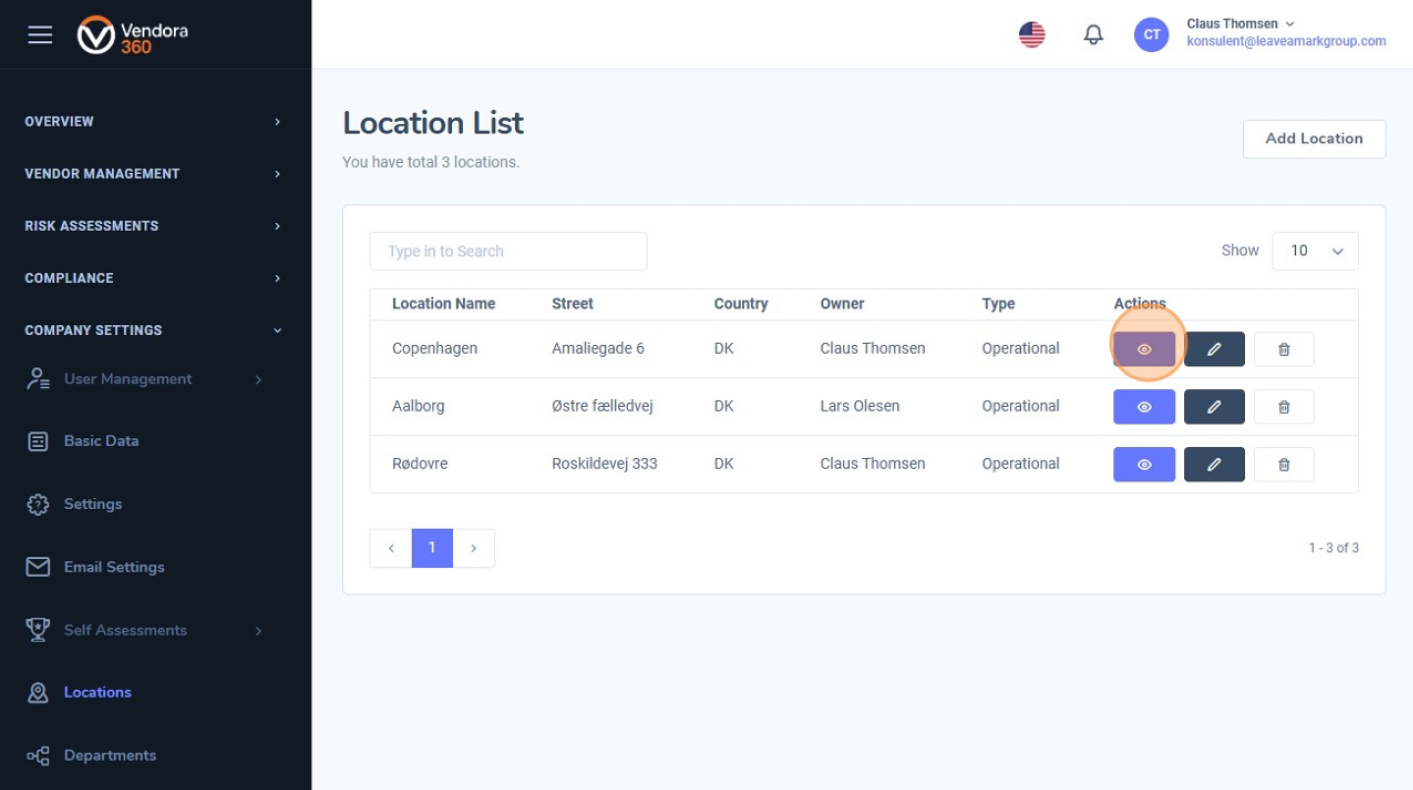
Task: Open the Show entries dropdown
Action: click(1314, 251)
